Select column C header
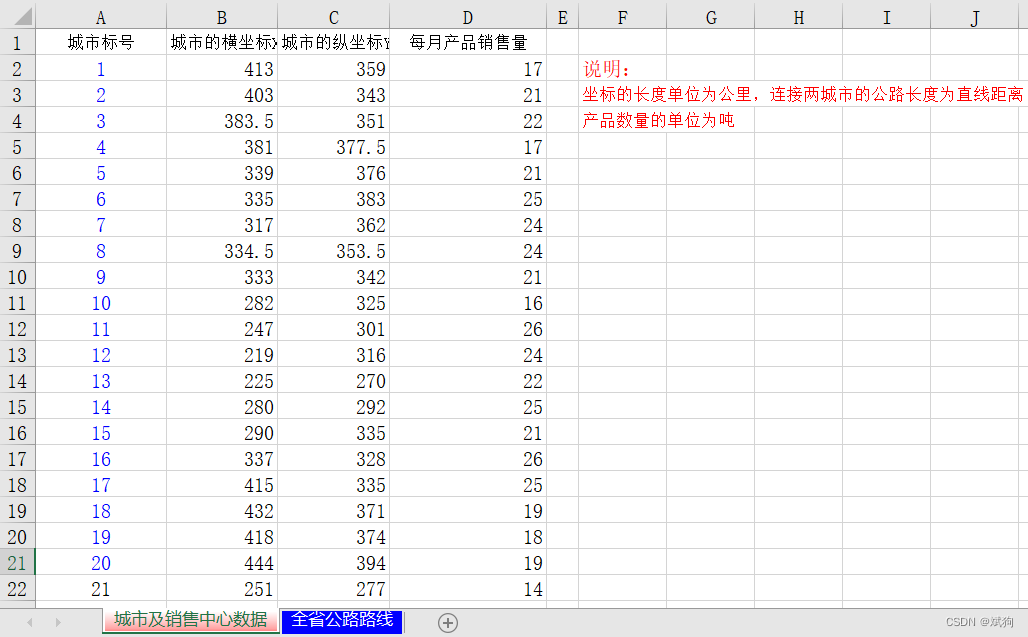1028x637 pixels. point(334,16)
